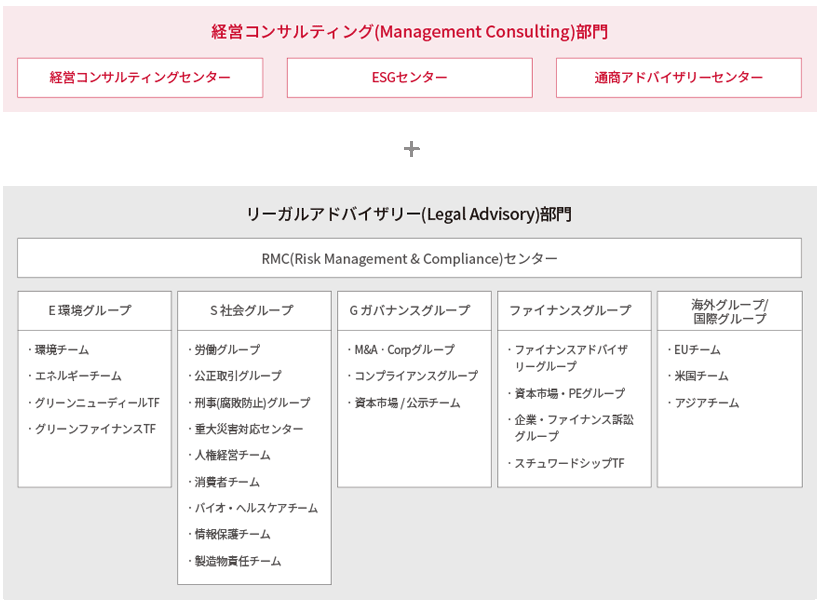Click the 米国チーム item
Image resolution: width=820 pixels, height=610 pixels.
[701, 376]
